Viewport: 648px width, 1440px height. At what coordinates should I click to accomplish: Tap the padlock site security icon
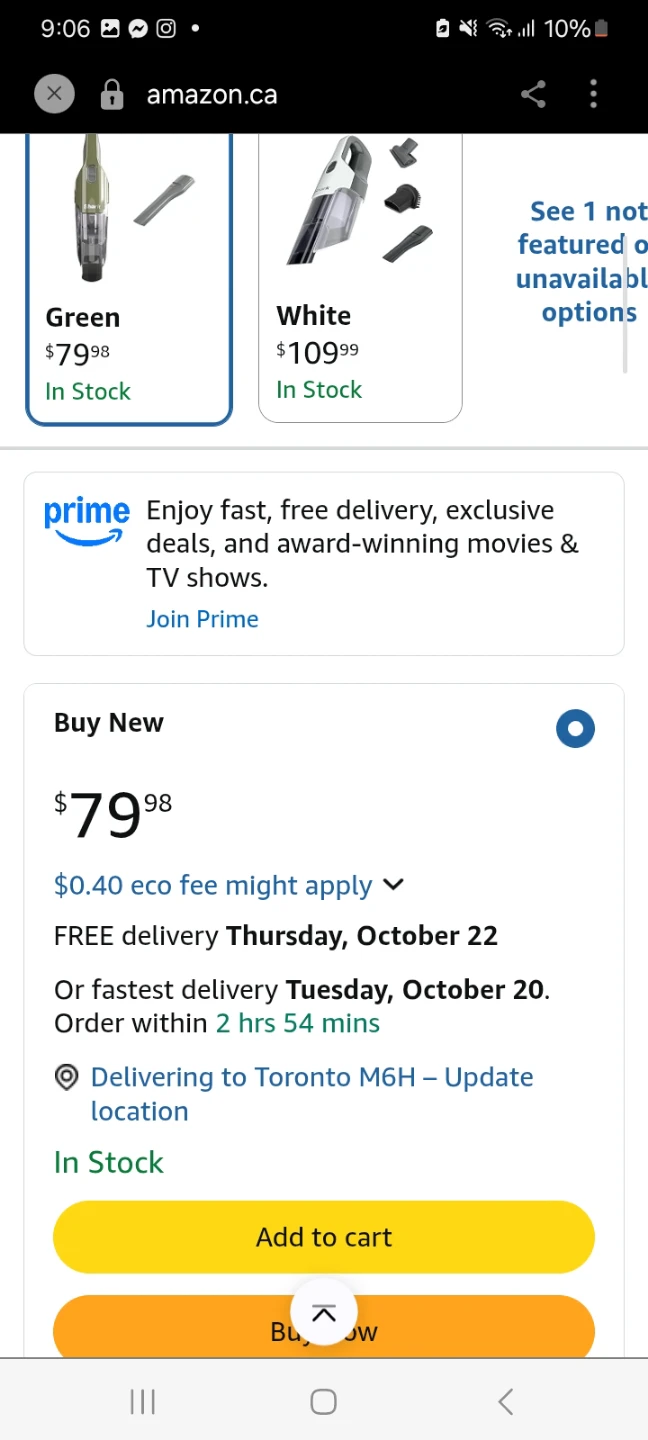click(x=112, y=95)
